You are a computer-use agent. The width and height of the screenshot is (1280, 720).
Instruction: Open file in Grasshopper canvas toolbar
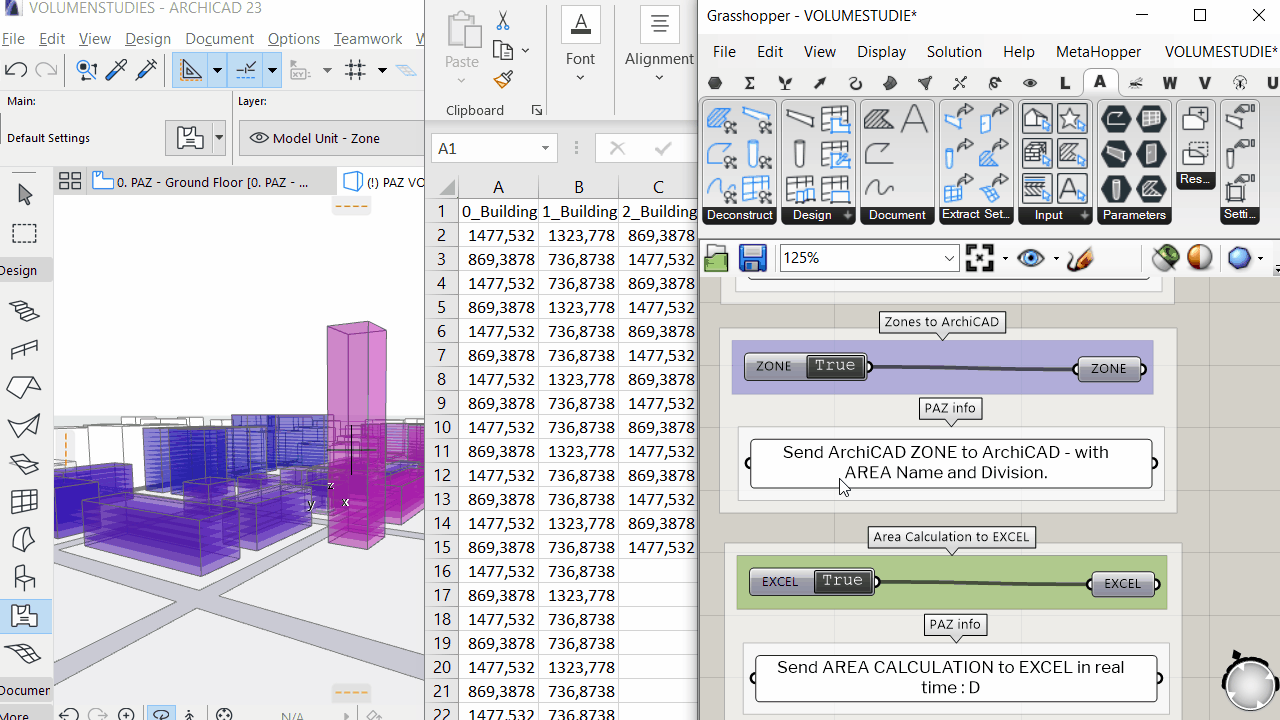716,259
